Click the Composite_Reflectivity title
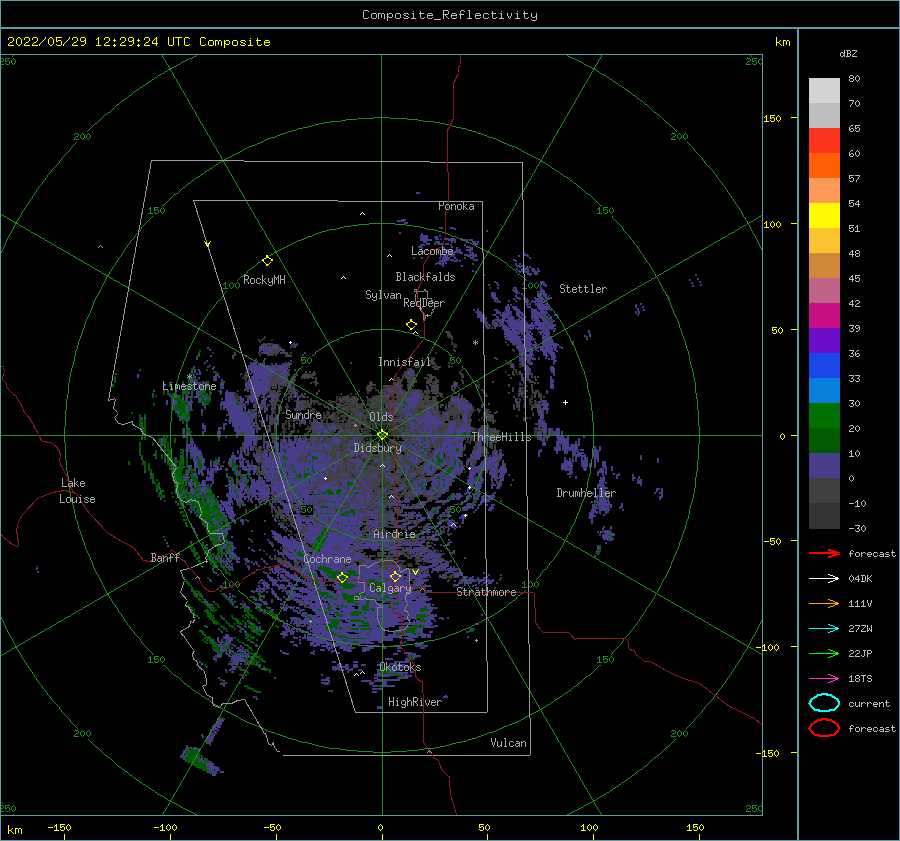900x841 pixels. click(450, 15)
